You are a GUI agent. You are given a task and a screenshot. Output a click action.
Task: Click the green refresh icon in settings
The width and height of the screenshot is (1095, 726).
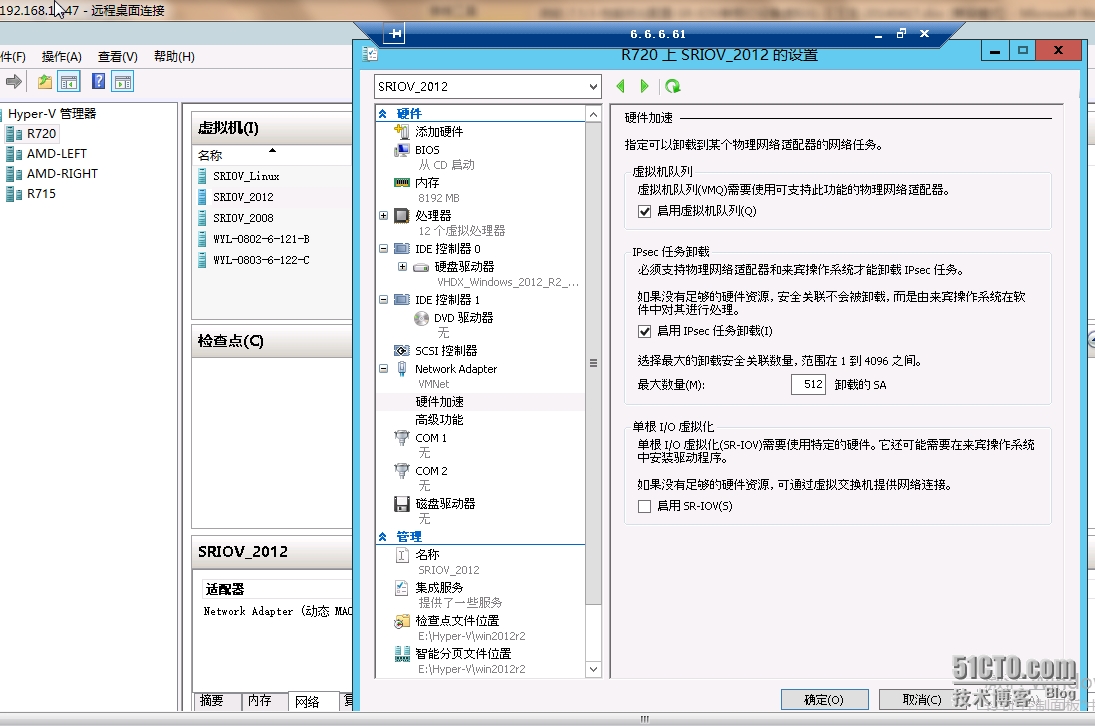(673, 87)
